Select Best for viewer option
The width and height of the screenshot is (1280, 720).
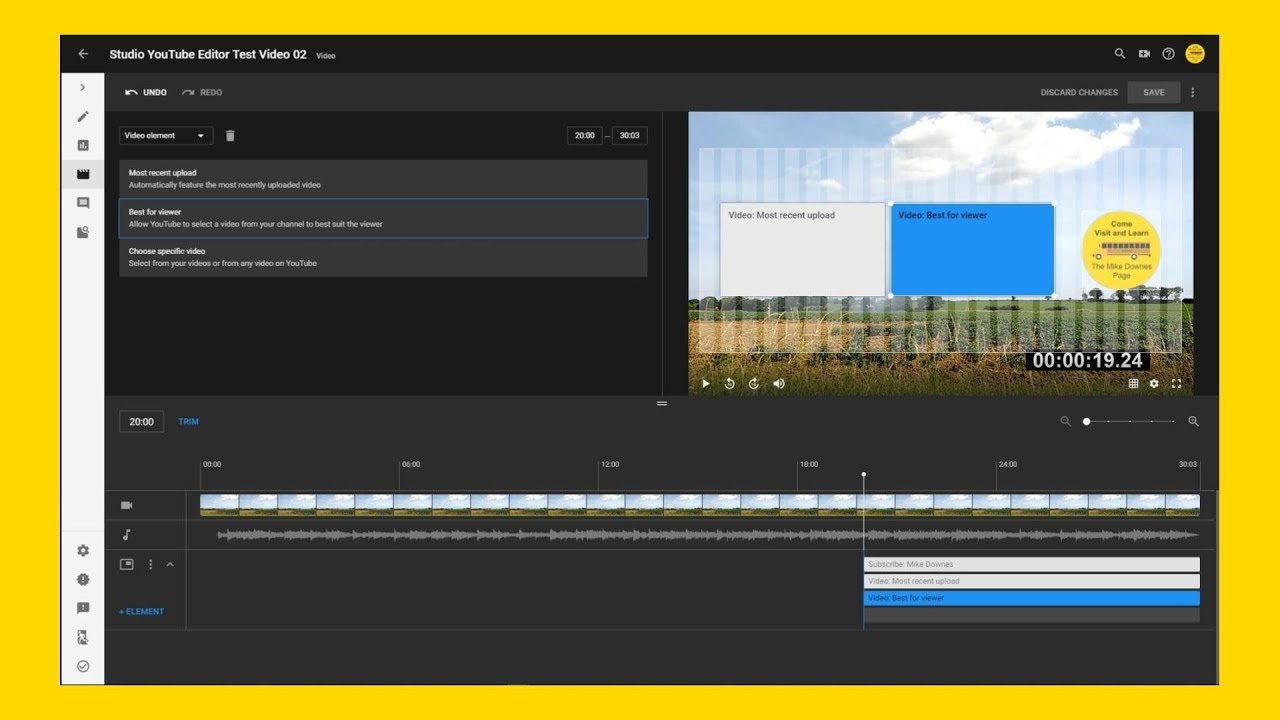pos(383,218)
